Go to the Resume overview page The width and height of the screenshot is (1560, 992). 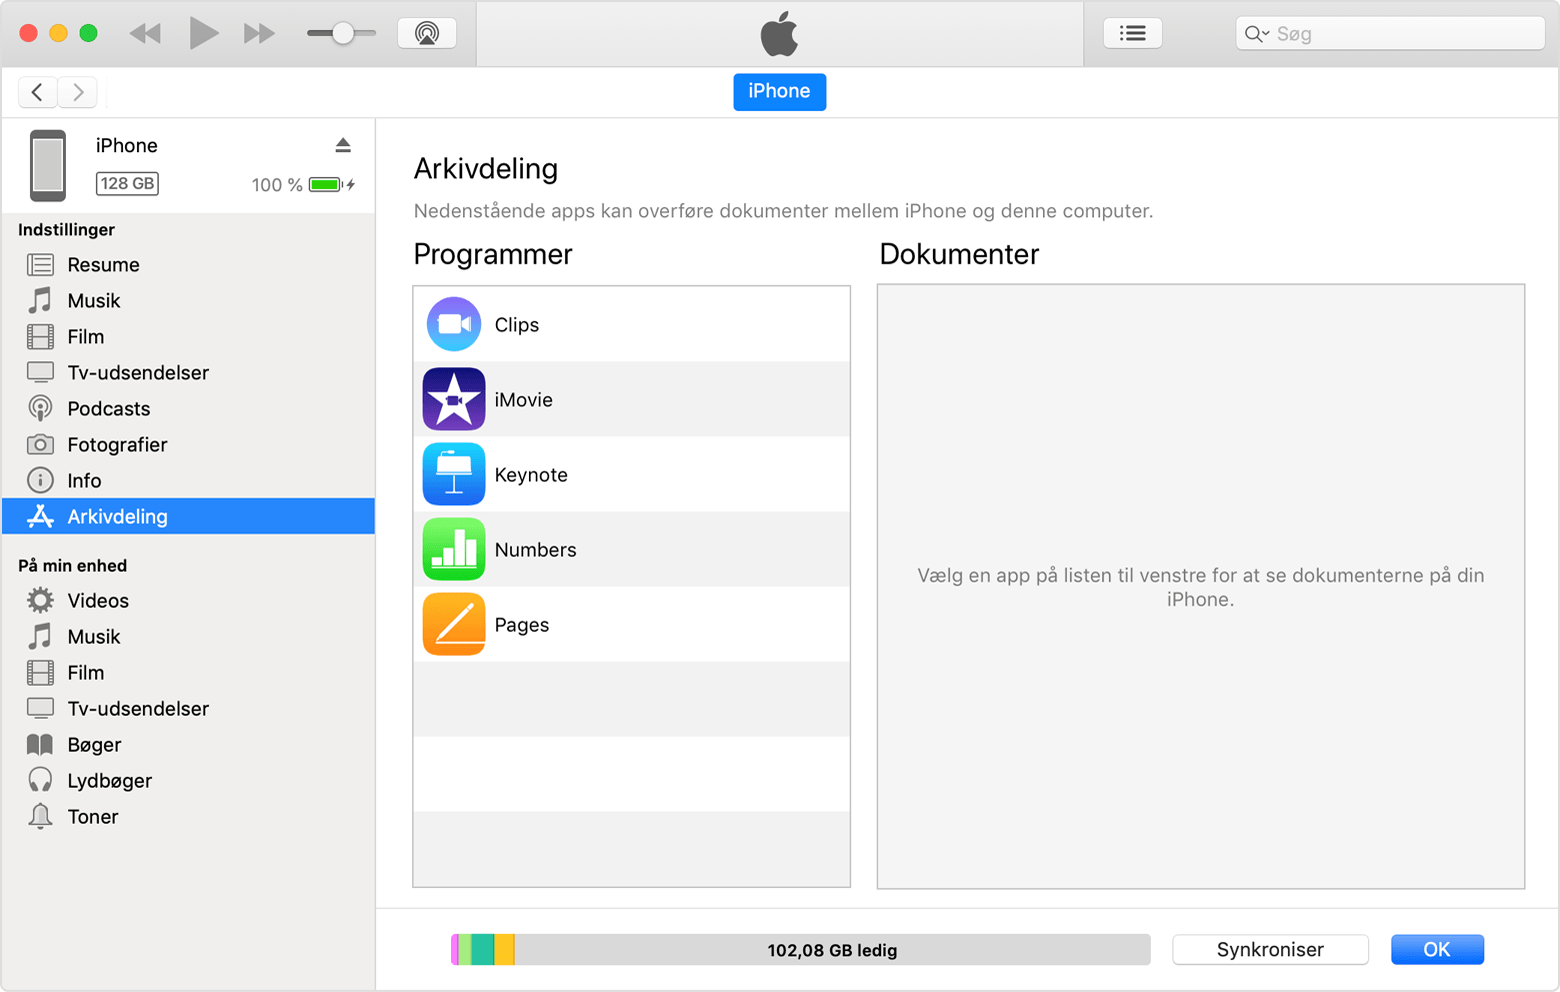coord(103,264)
